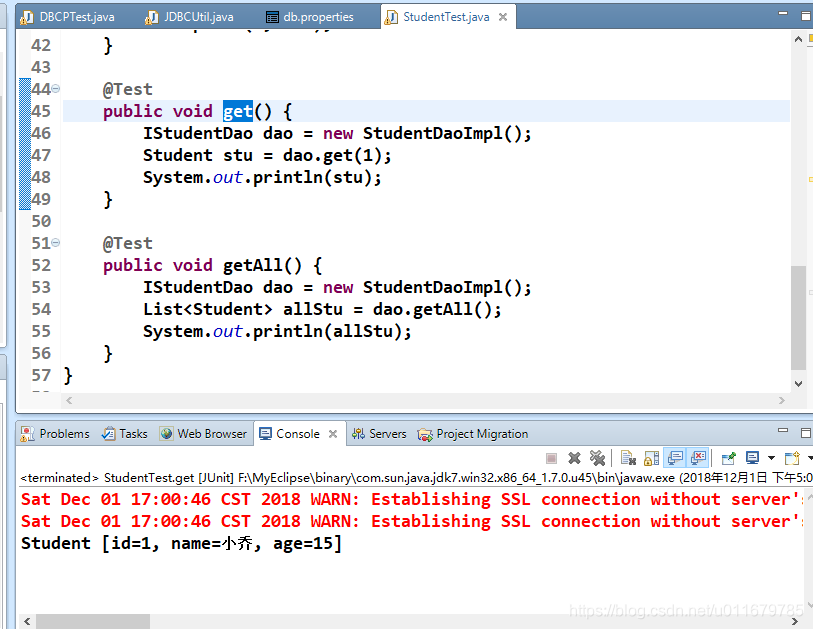This screenshot has height=629, width=813.
Task: Click the terminated StudentTest.get launch label
Action: [415, 477]
